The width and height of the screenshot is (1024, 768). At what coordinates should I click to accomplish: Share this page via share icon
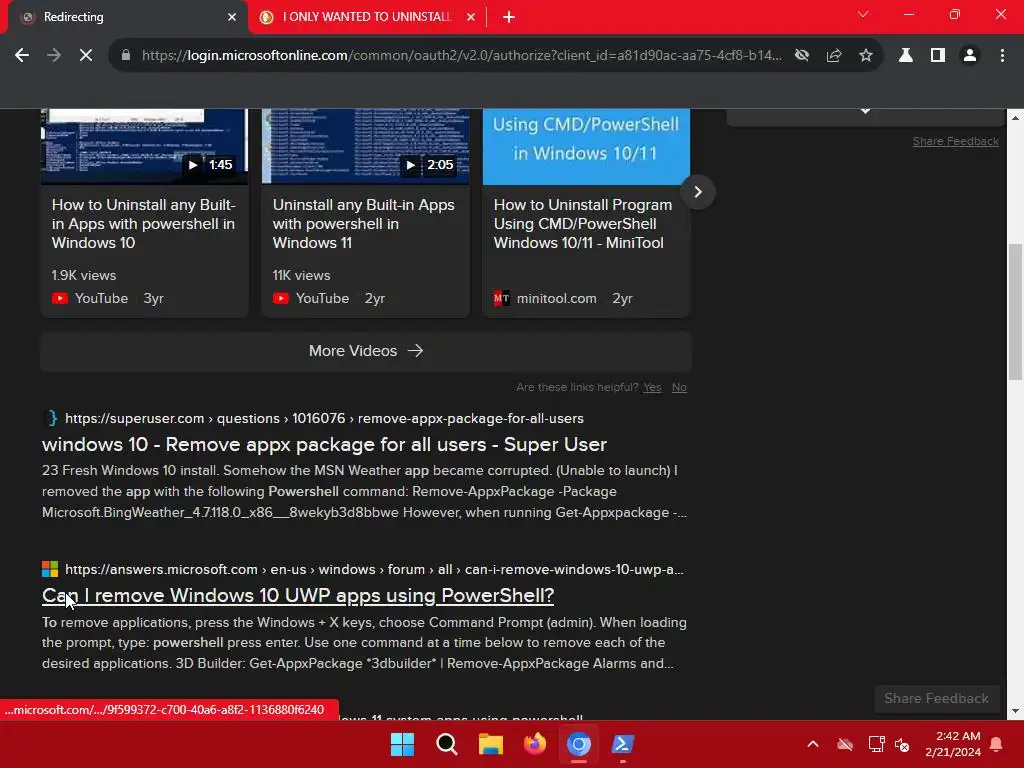click(834, 56)
